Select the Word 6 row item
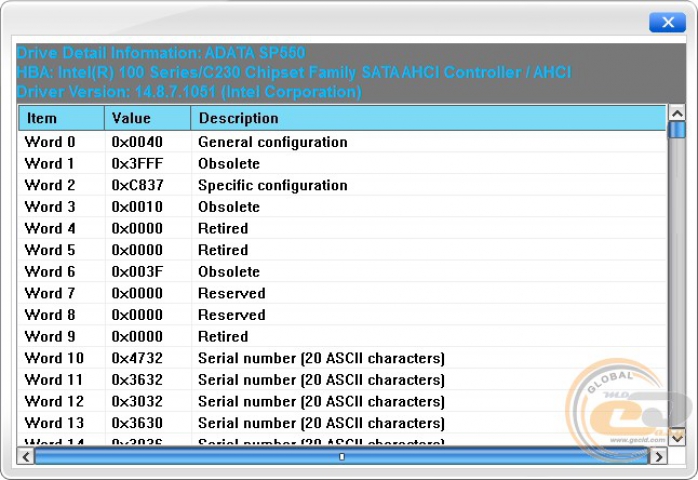 [50, 272]
